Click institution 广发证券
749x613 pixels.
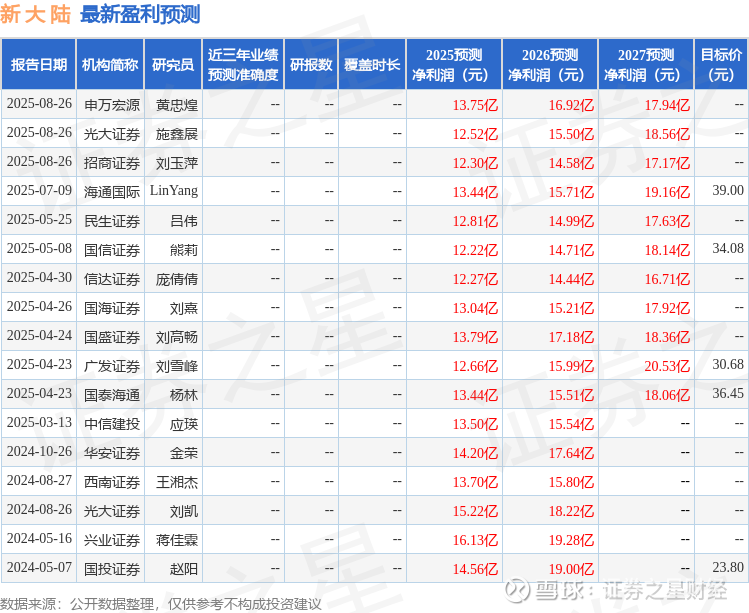pos(112,366)
